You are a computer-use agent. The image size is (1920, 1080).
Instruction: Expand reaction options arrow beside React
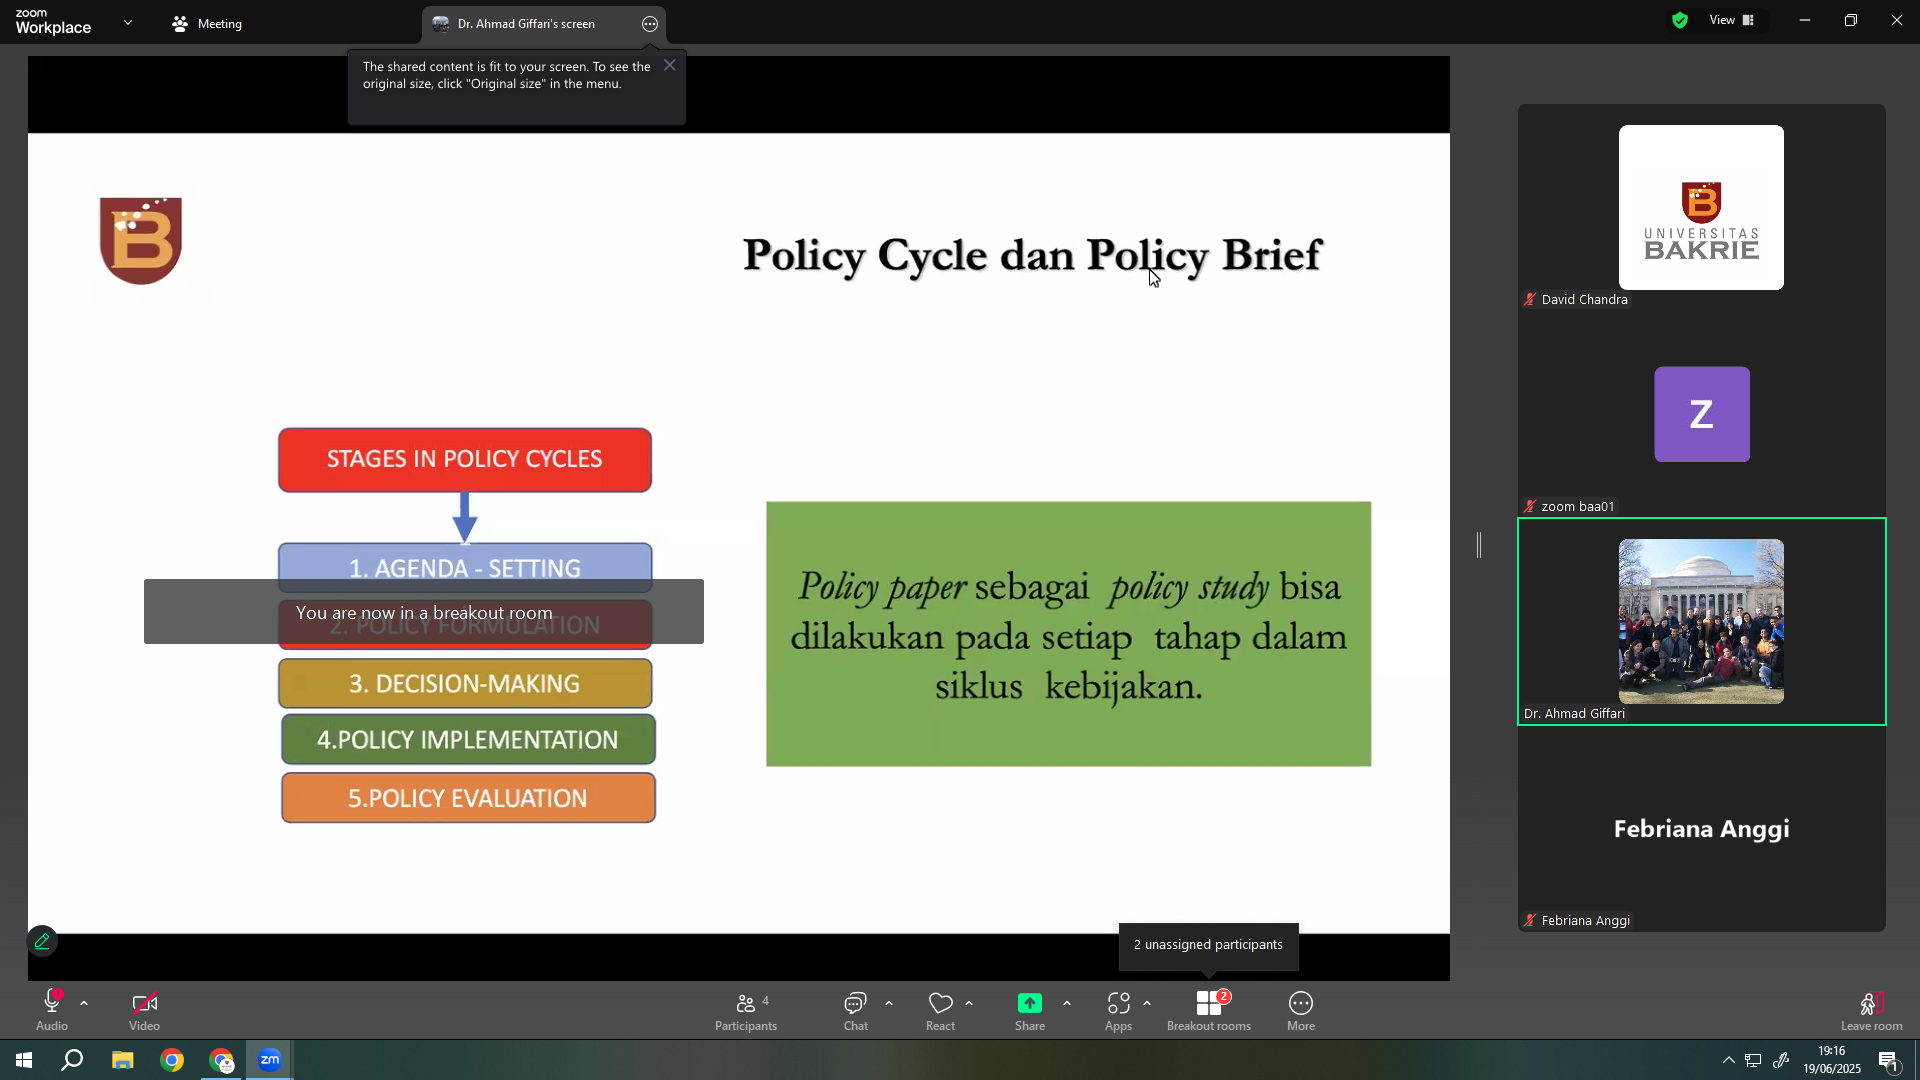click(969, 1003)
